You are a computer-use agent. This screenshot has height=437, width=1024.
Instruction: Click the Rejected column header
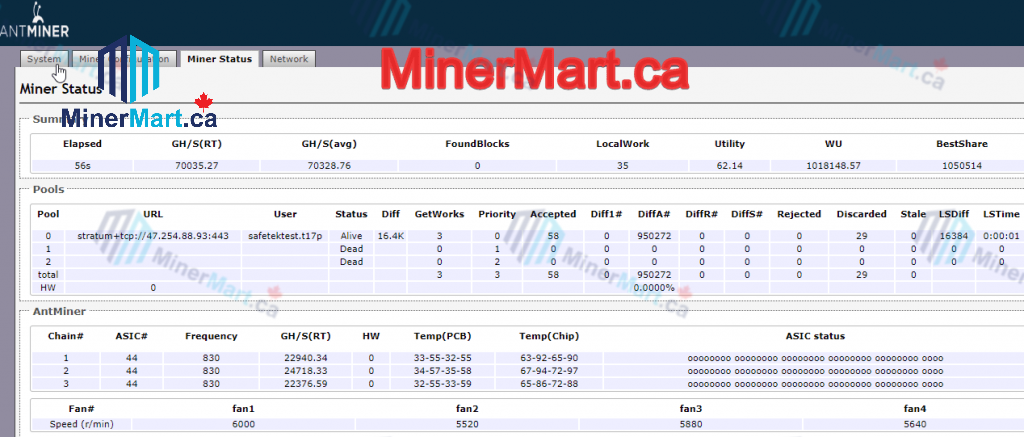point(799,214)
